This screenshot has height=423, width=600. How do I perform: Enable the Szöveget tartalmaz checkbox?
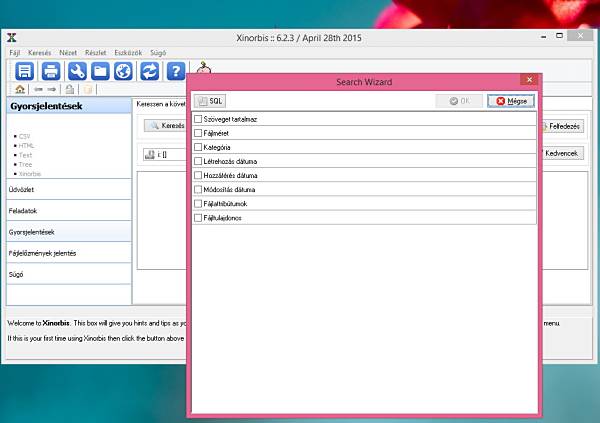[198, 119]
